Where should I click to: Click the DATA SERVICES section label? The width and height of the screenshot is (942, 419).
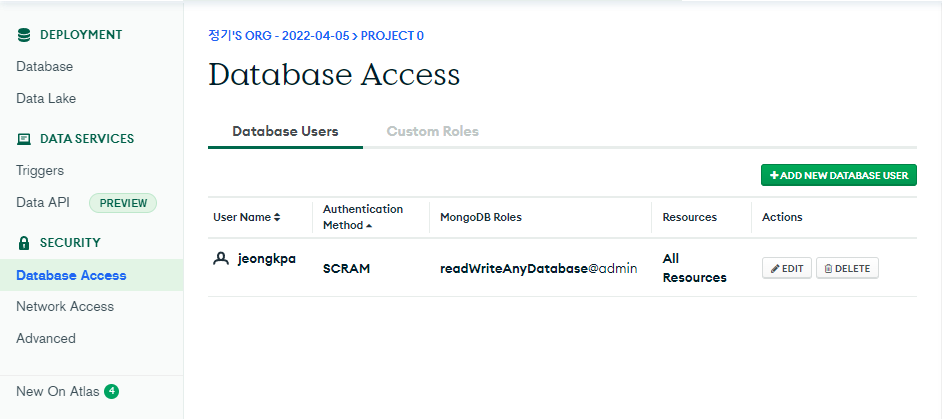pos(87,139)
